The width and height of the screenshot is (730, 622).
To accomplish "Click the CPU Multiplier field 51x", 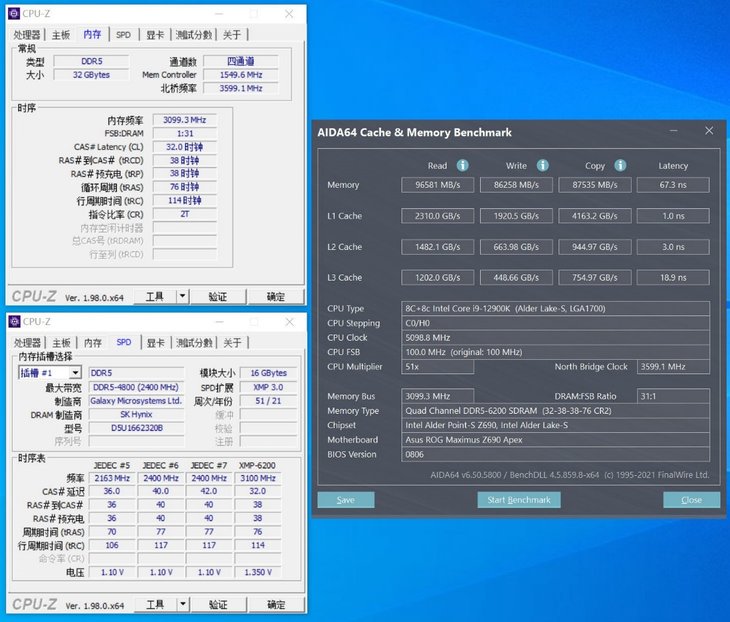I will pyautogui.click(x=438, y=366).
